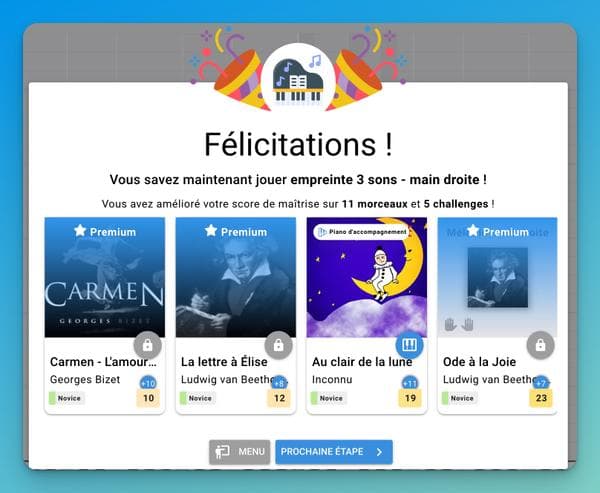600x493 pixels.
Task: Click the Premium star on La lettre à Élise
Action: click(211, 230)
